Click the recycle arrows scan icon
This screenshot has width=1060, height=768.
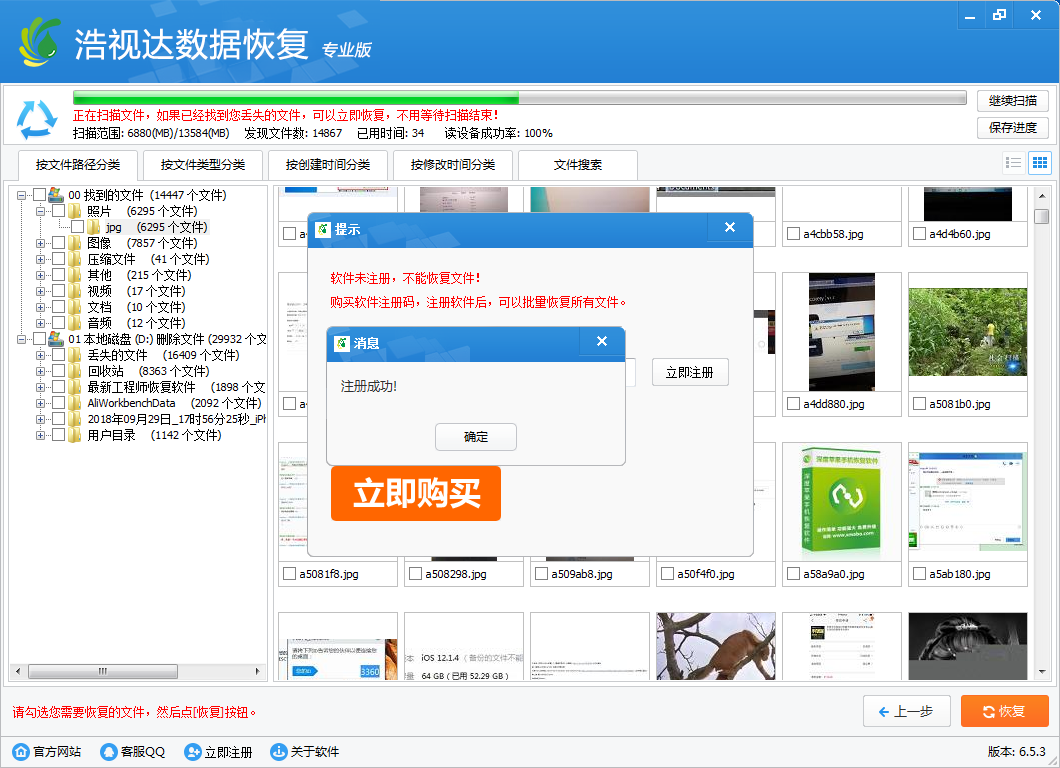click(37, 120)
